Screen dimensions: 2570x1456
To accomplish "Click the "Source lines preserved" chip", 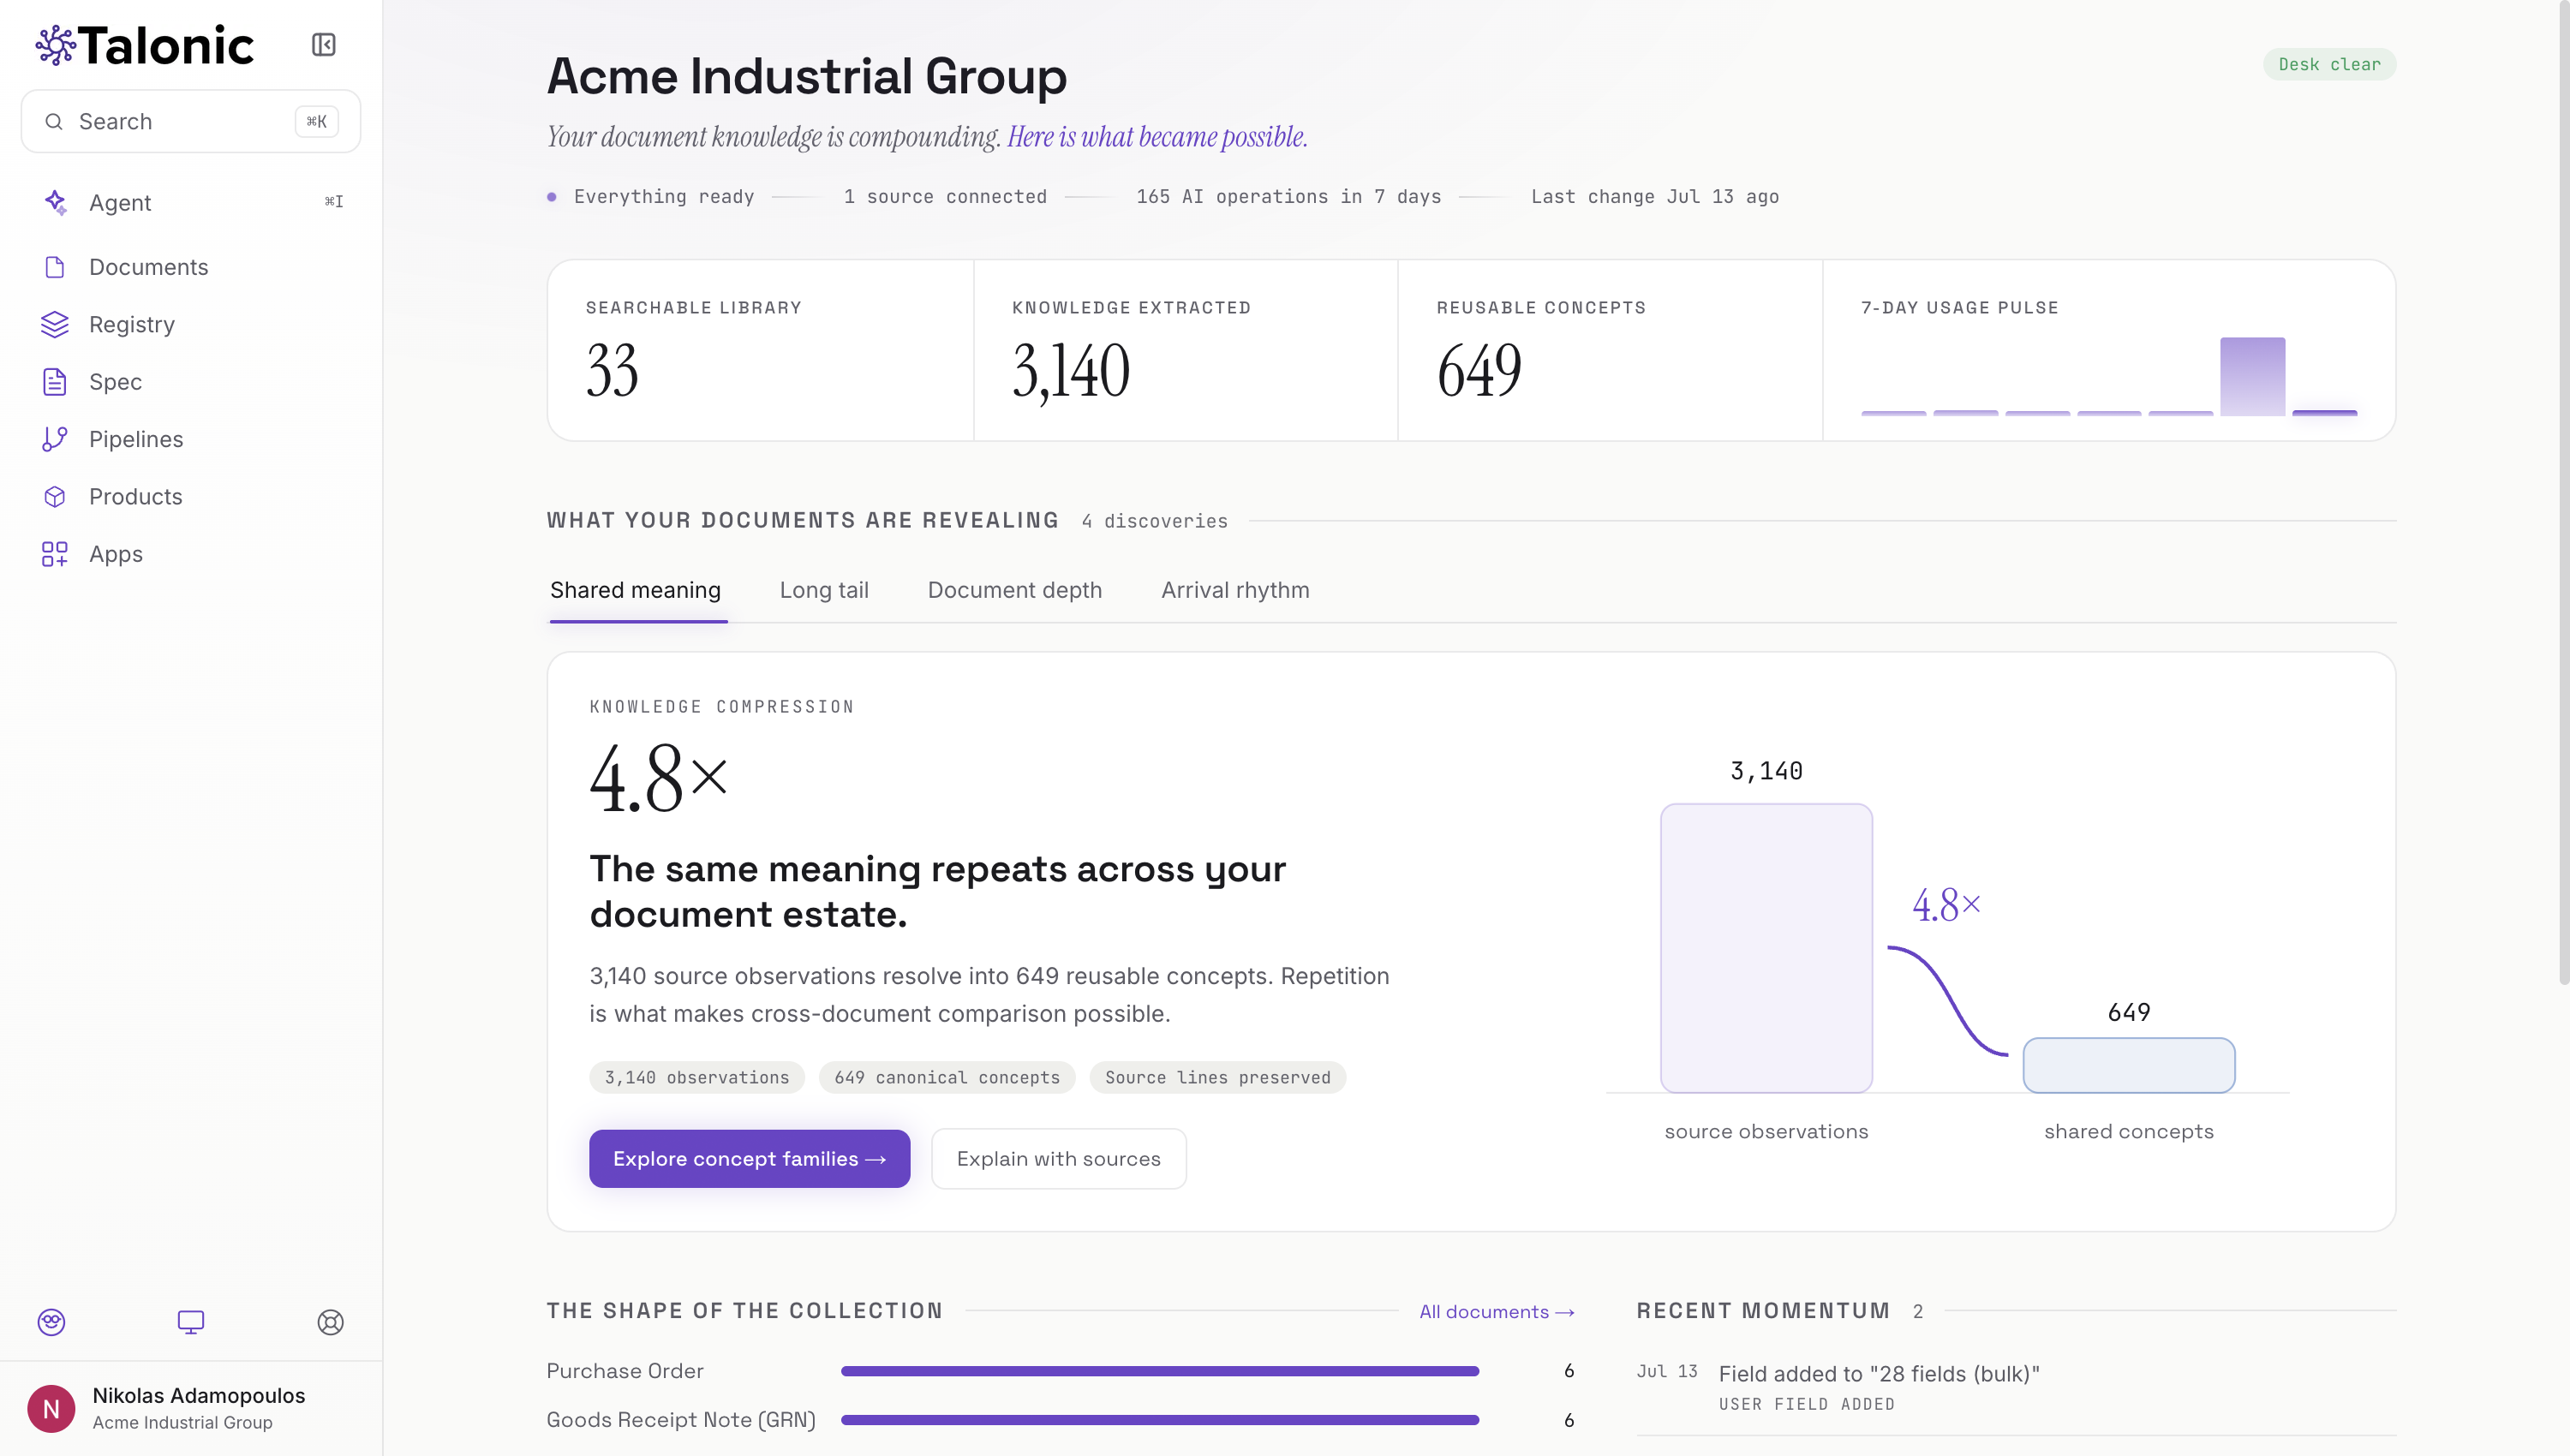I will [x=1218, y=1077].
